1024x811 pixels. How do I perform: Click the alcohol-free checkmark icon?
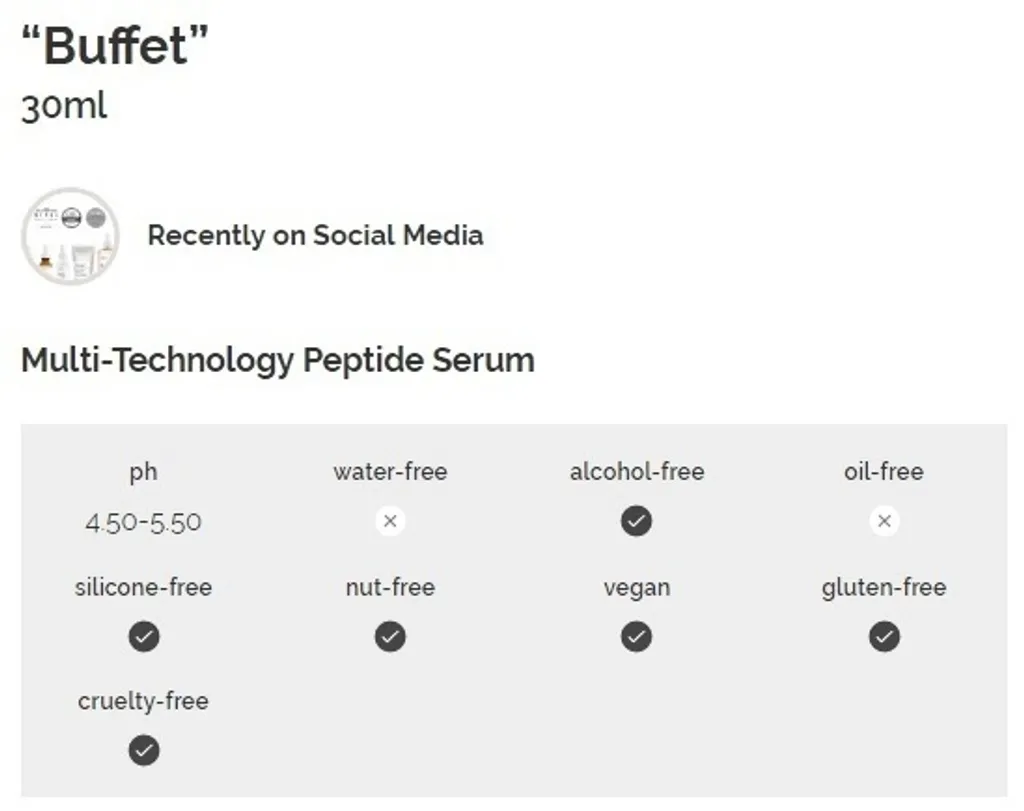636,521
